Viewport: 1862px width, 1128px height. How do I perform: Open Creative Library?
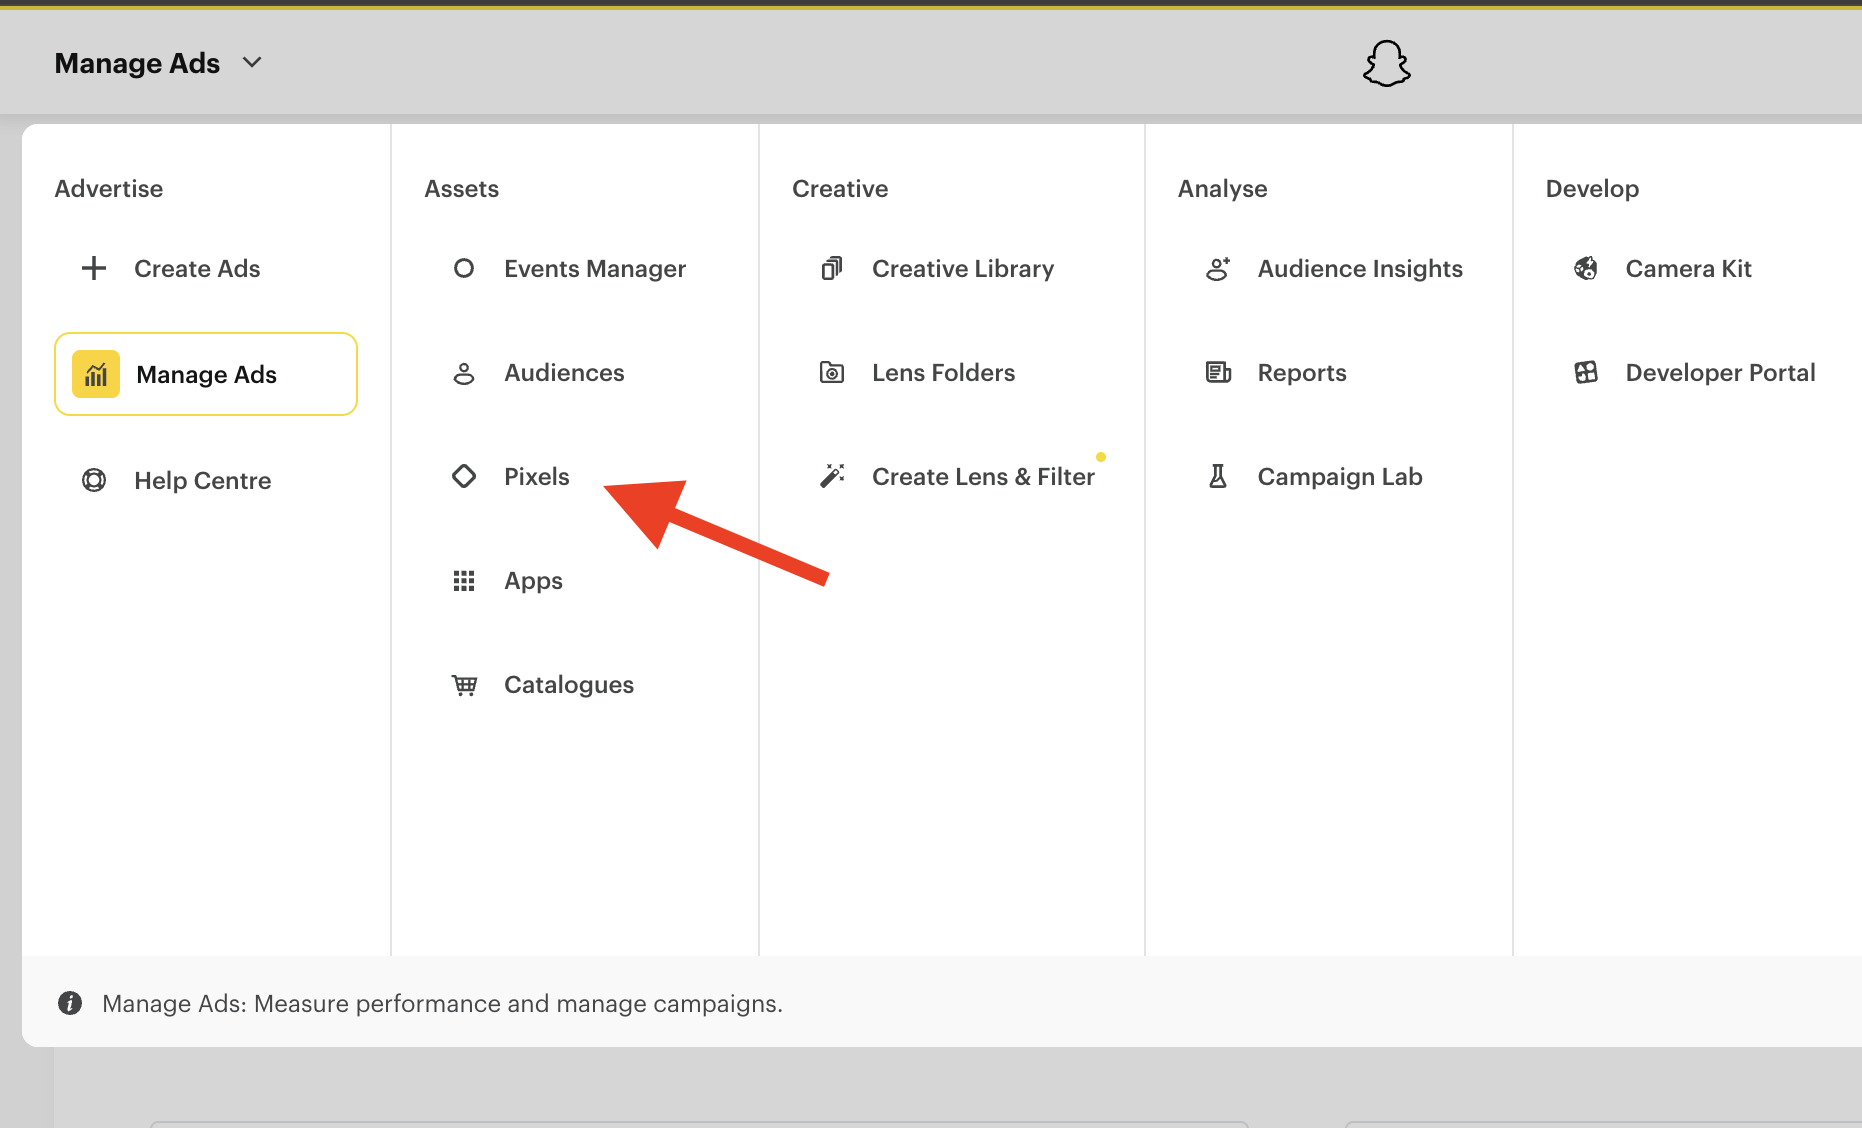point(963,268)
